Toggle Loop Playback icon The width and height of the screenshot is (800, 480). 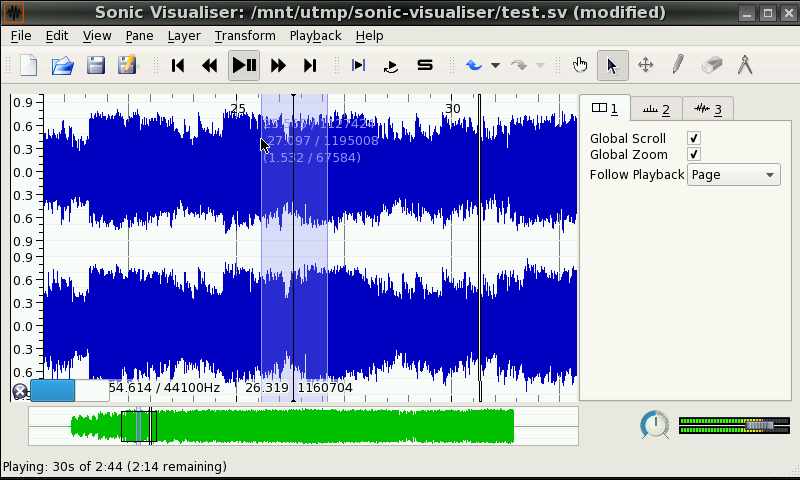(391, 66)
